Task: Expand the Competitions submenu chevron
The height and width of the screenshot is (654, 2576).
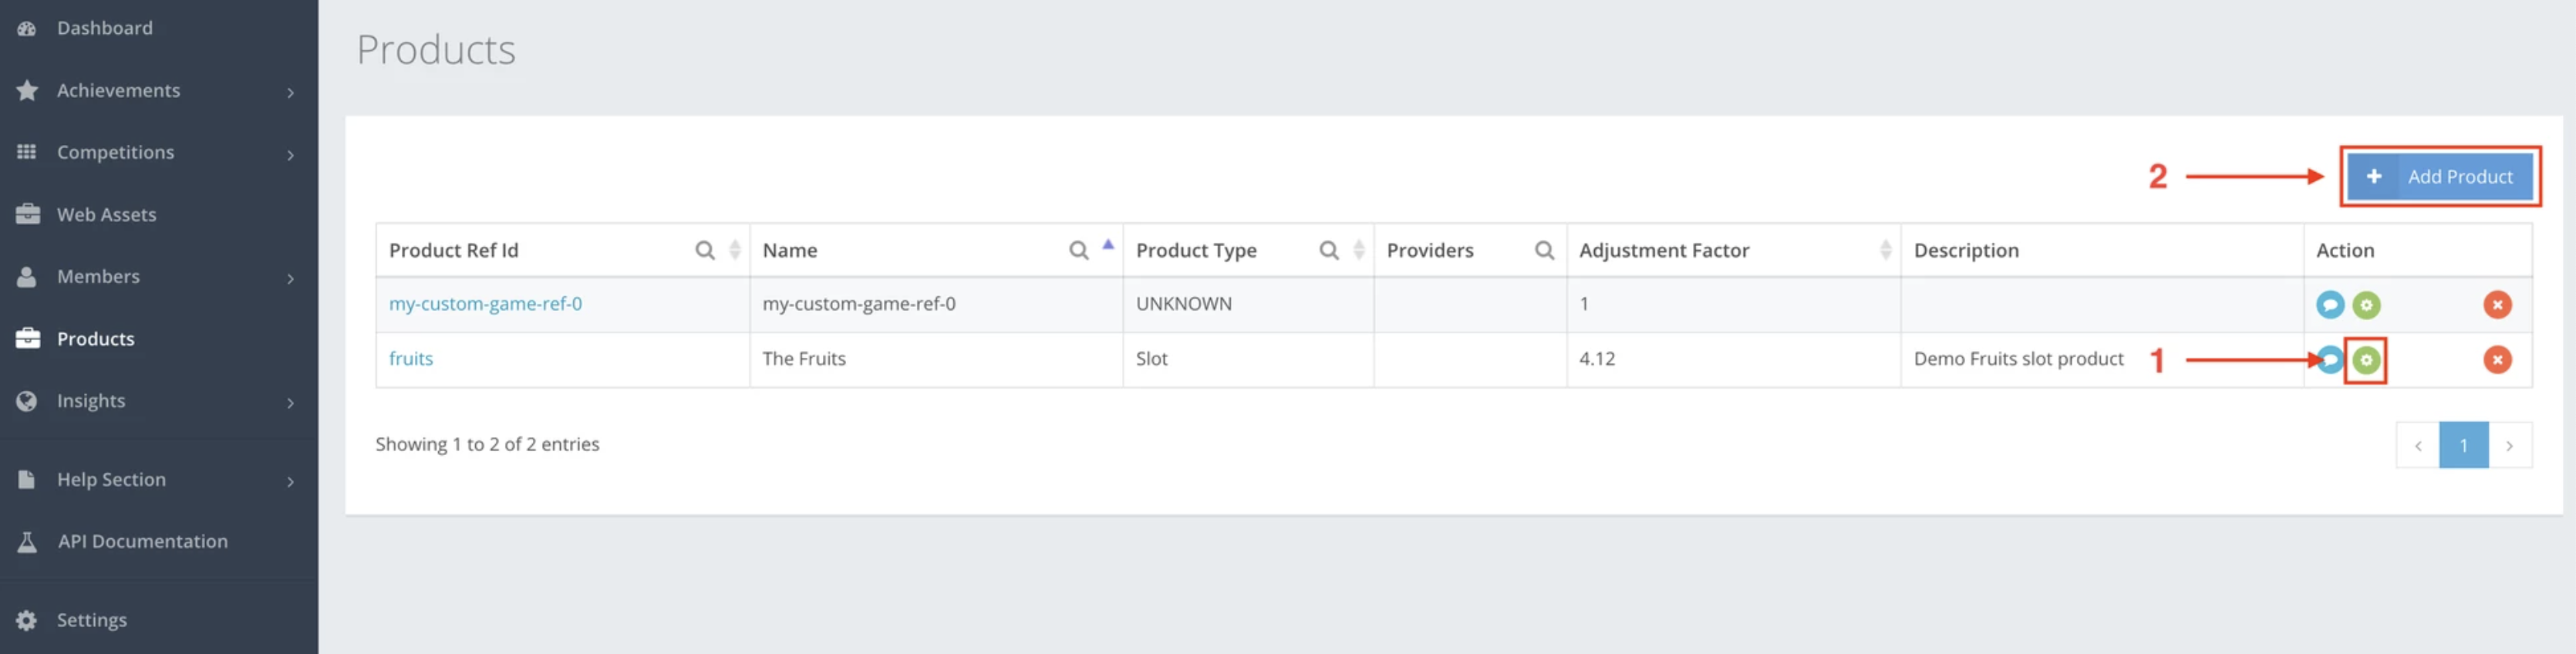Action: click(290, 154)
